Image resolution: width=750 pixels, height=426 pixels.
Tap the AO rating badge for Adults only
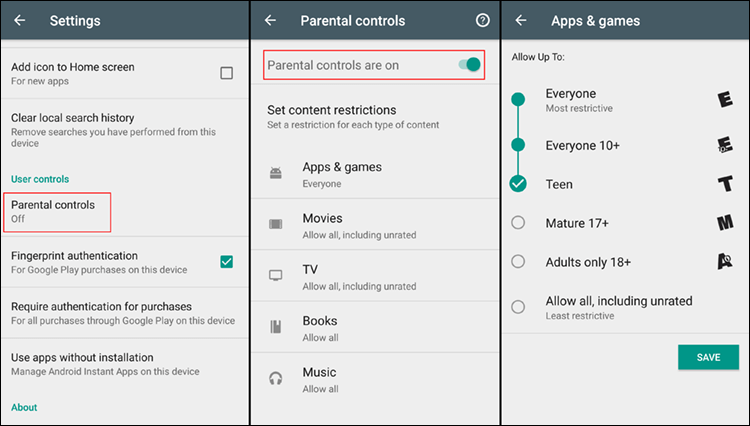point(725,262)
